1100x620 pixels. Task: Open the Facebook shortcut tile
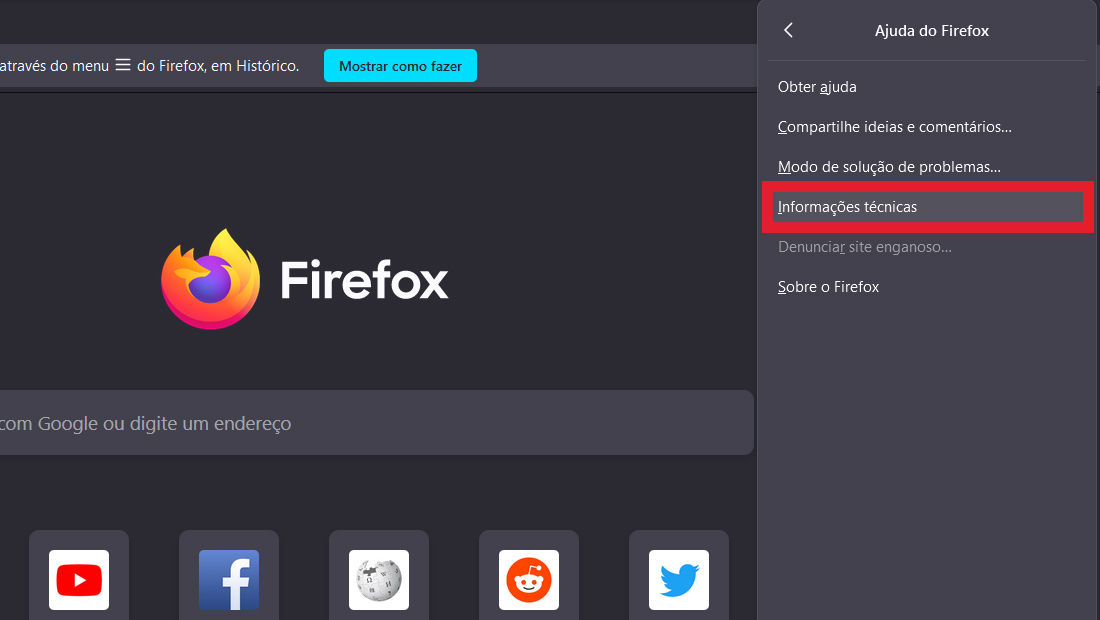pyautogui.click(x=229, y=579)
